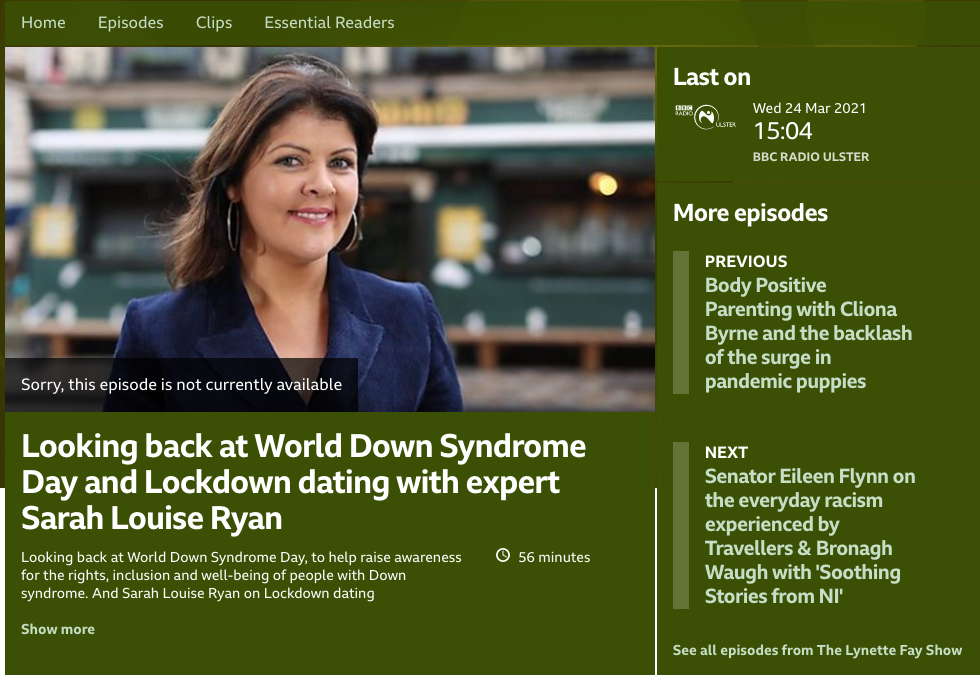Switch to the Clips tab
Viewport: 980px width, 678px height.
[x=214, y=22]
